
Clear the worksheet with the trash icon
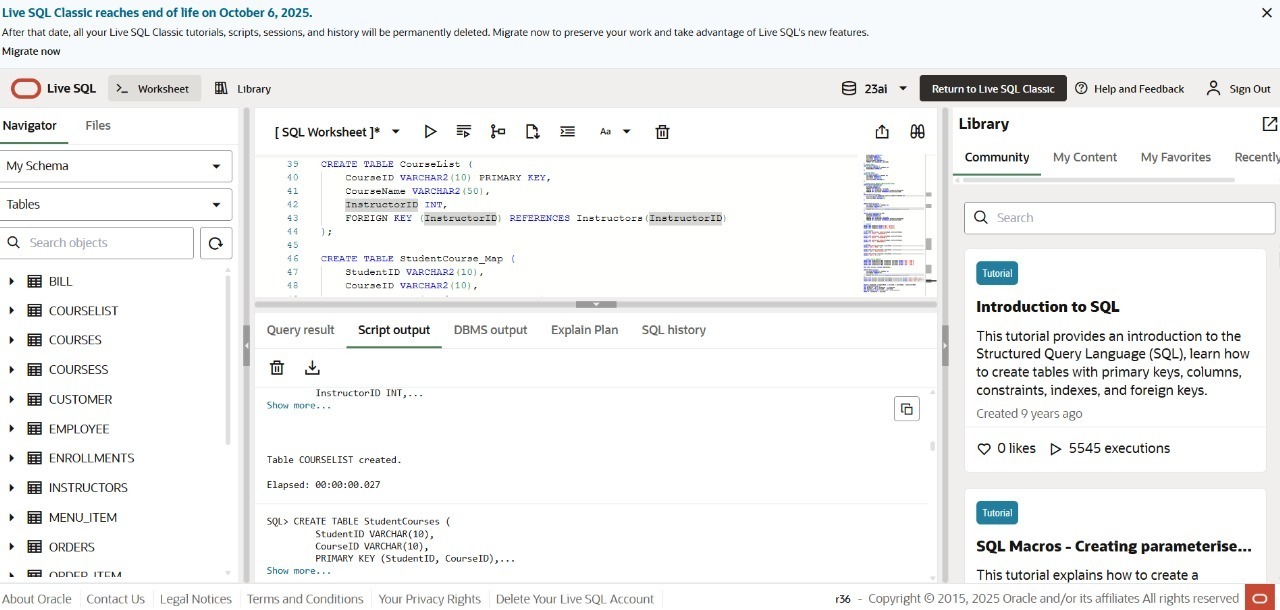[x=662, y=131]
